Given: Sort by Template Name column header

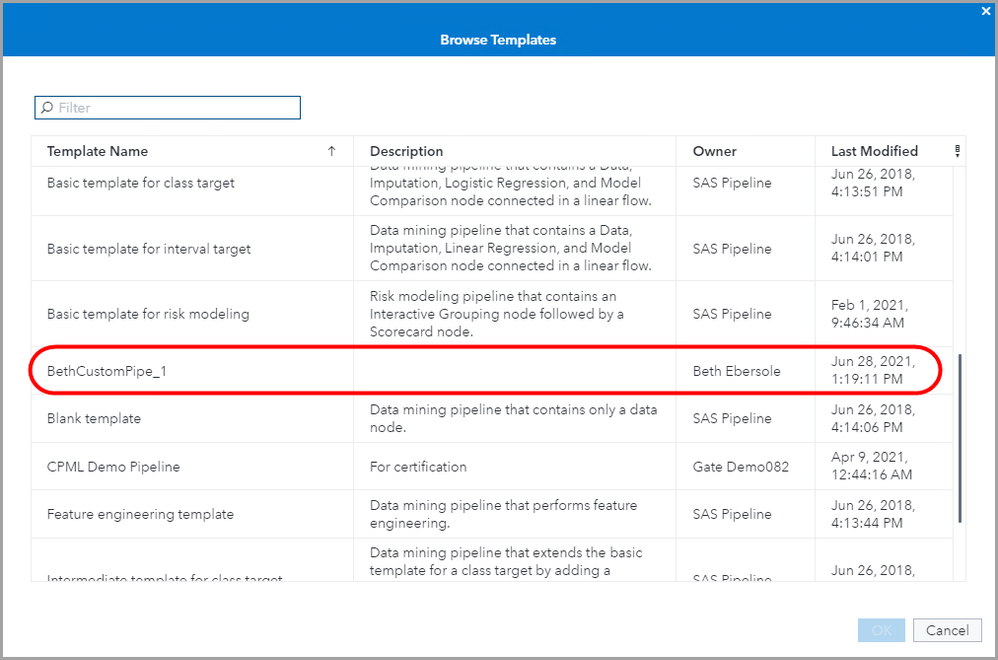Looking at the screenshot, I should tap(97, 152).
